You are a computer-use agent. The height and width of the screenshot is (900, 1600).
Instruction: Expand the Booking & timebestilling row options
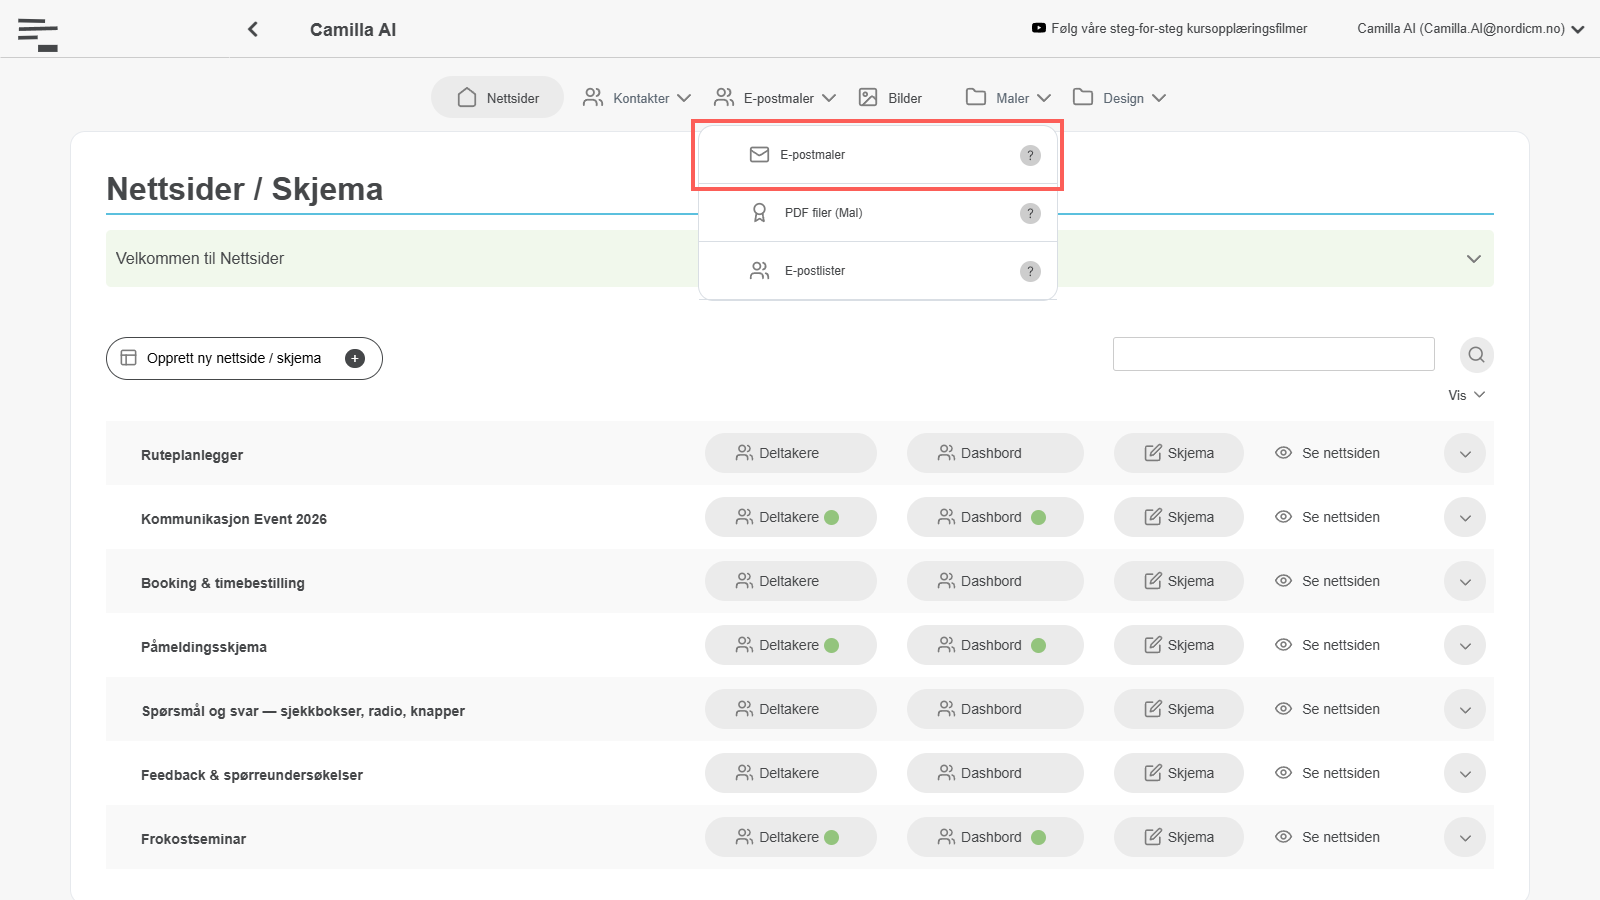pyautogui.click(x=1465, y=582)
